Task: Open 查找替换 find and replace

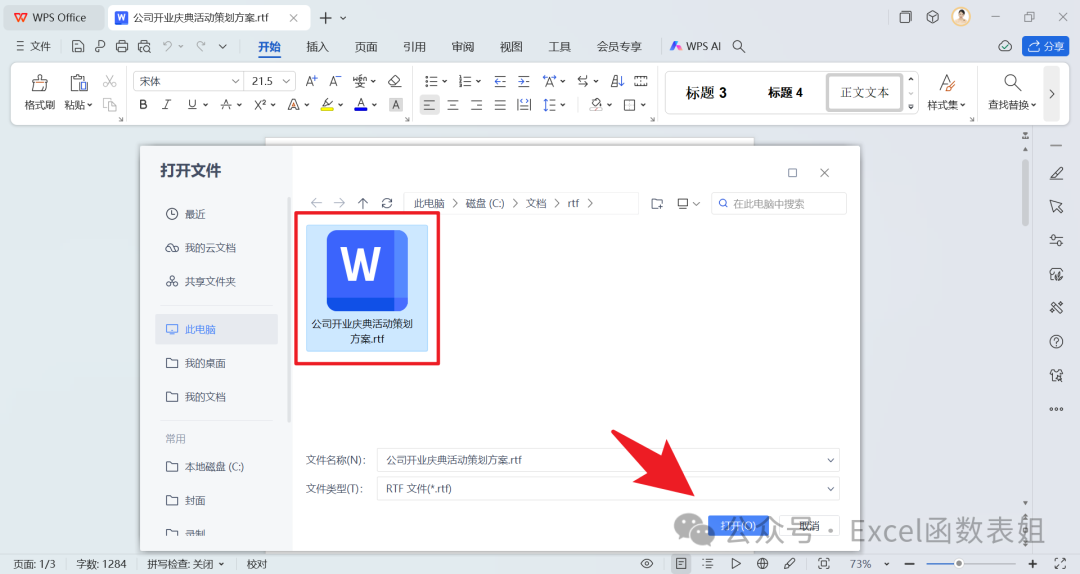Action: coord(1012,92)
